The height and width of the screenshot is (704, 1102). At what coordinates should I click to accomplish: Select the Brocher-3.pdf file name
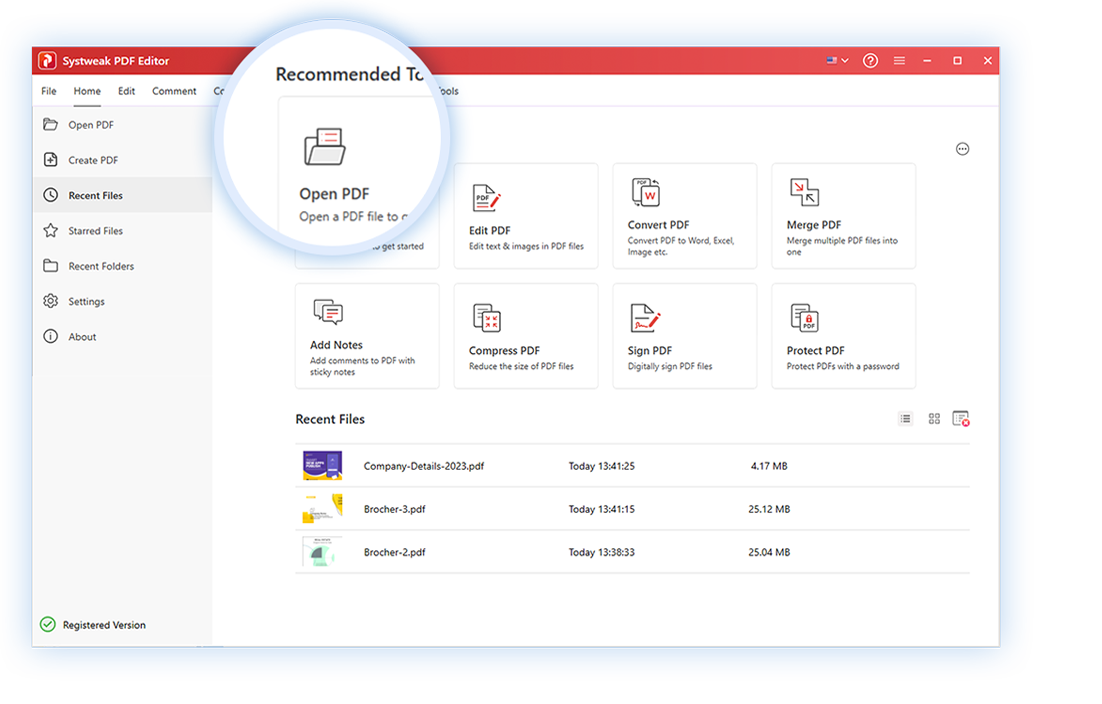[x=394, y=509]
